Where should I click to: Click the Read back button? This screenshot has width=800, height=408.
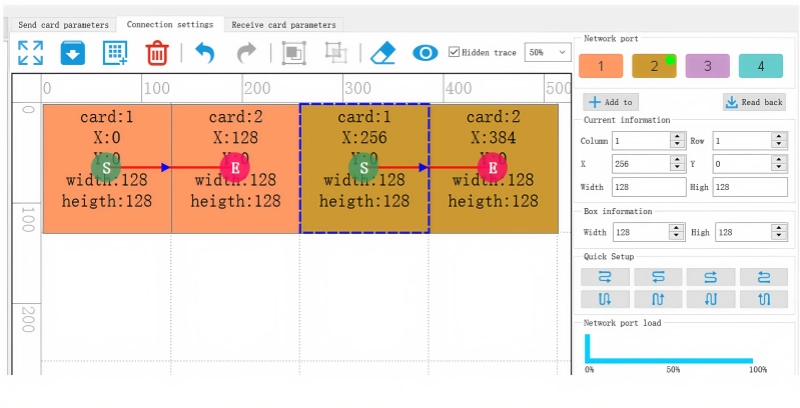pos(754,102)
